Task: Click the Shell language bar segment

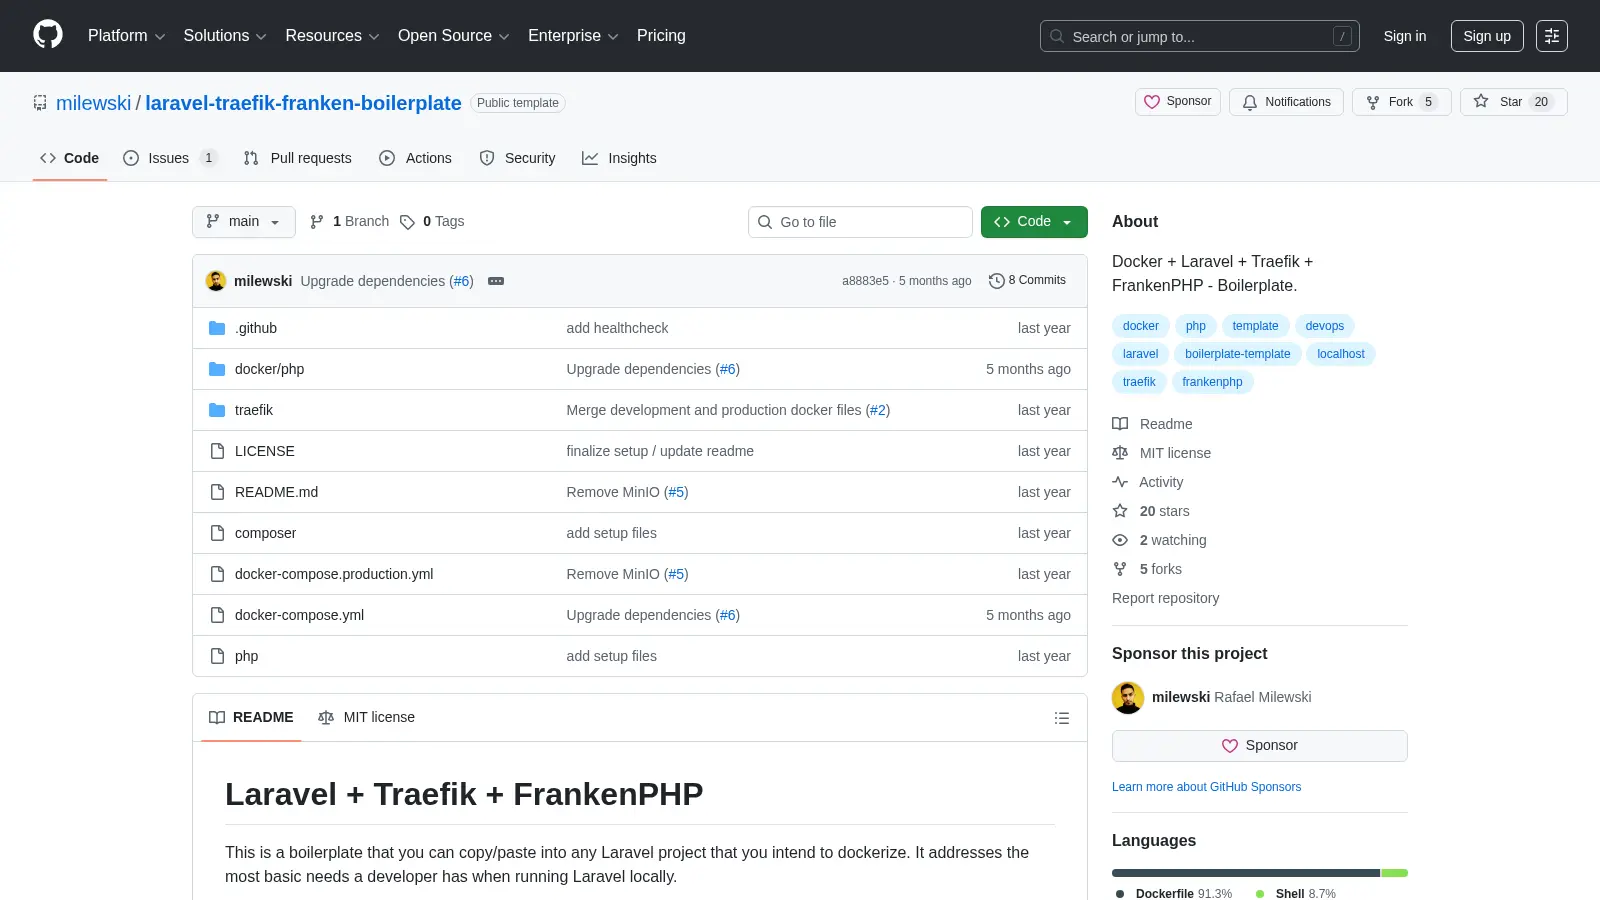Action: click(1395, 873)
